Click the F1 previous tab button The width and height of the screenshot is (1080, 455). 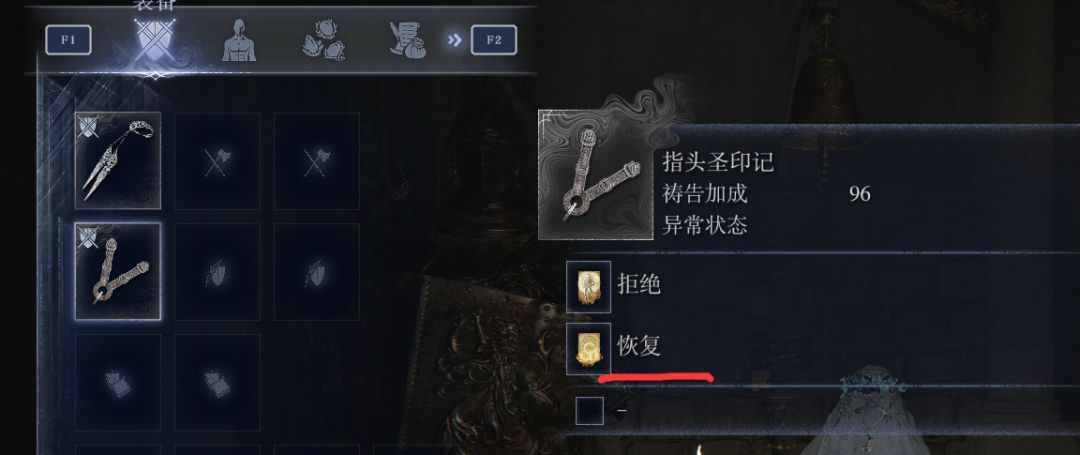pyautogui.click(x=68, y=40)
